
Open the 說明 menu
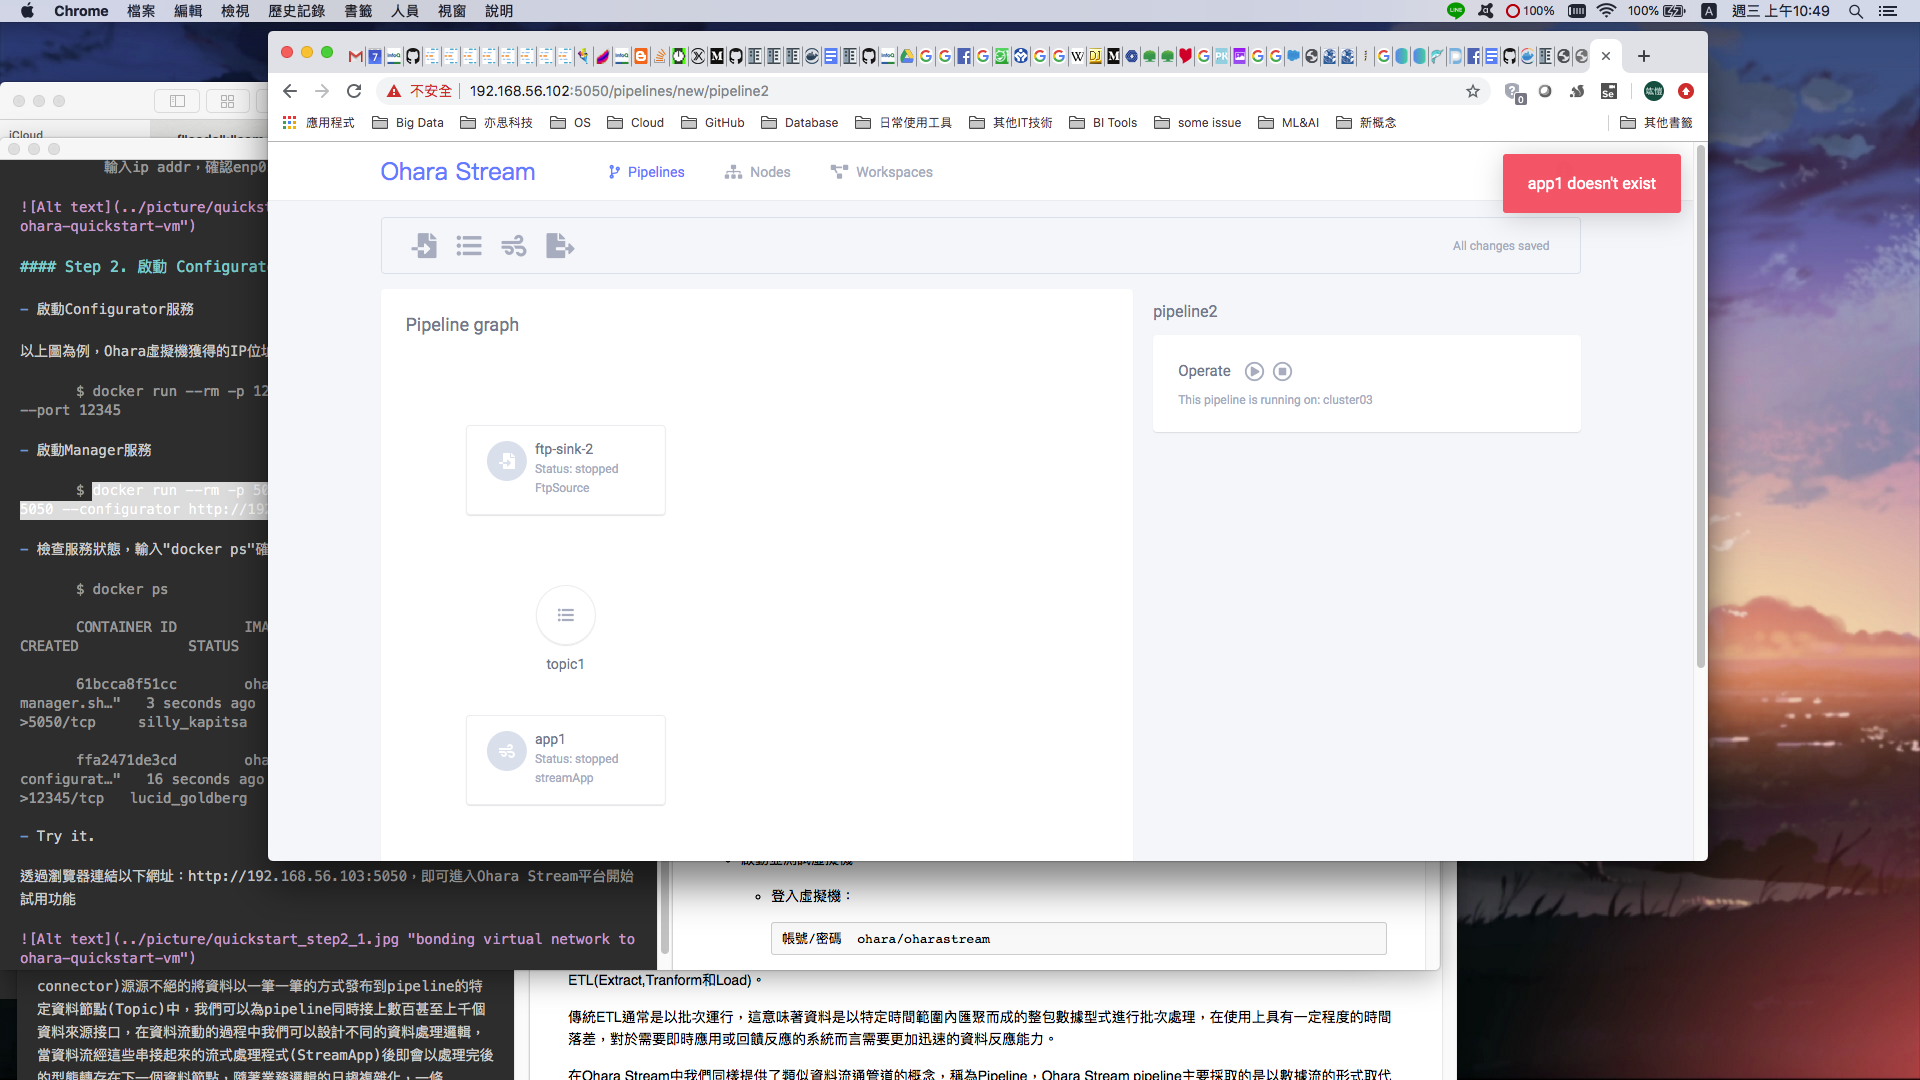tap(499, 11)
